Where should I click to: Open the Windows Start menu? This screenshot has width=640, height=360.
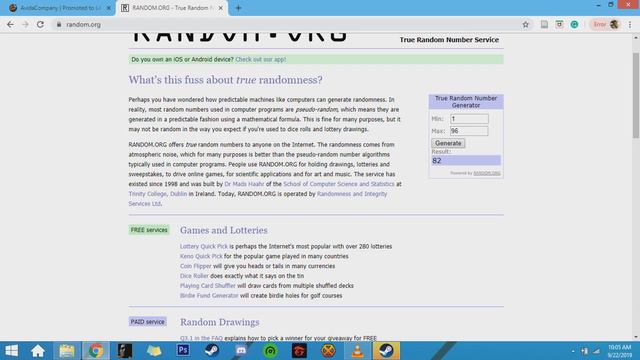tap(11, 351)
